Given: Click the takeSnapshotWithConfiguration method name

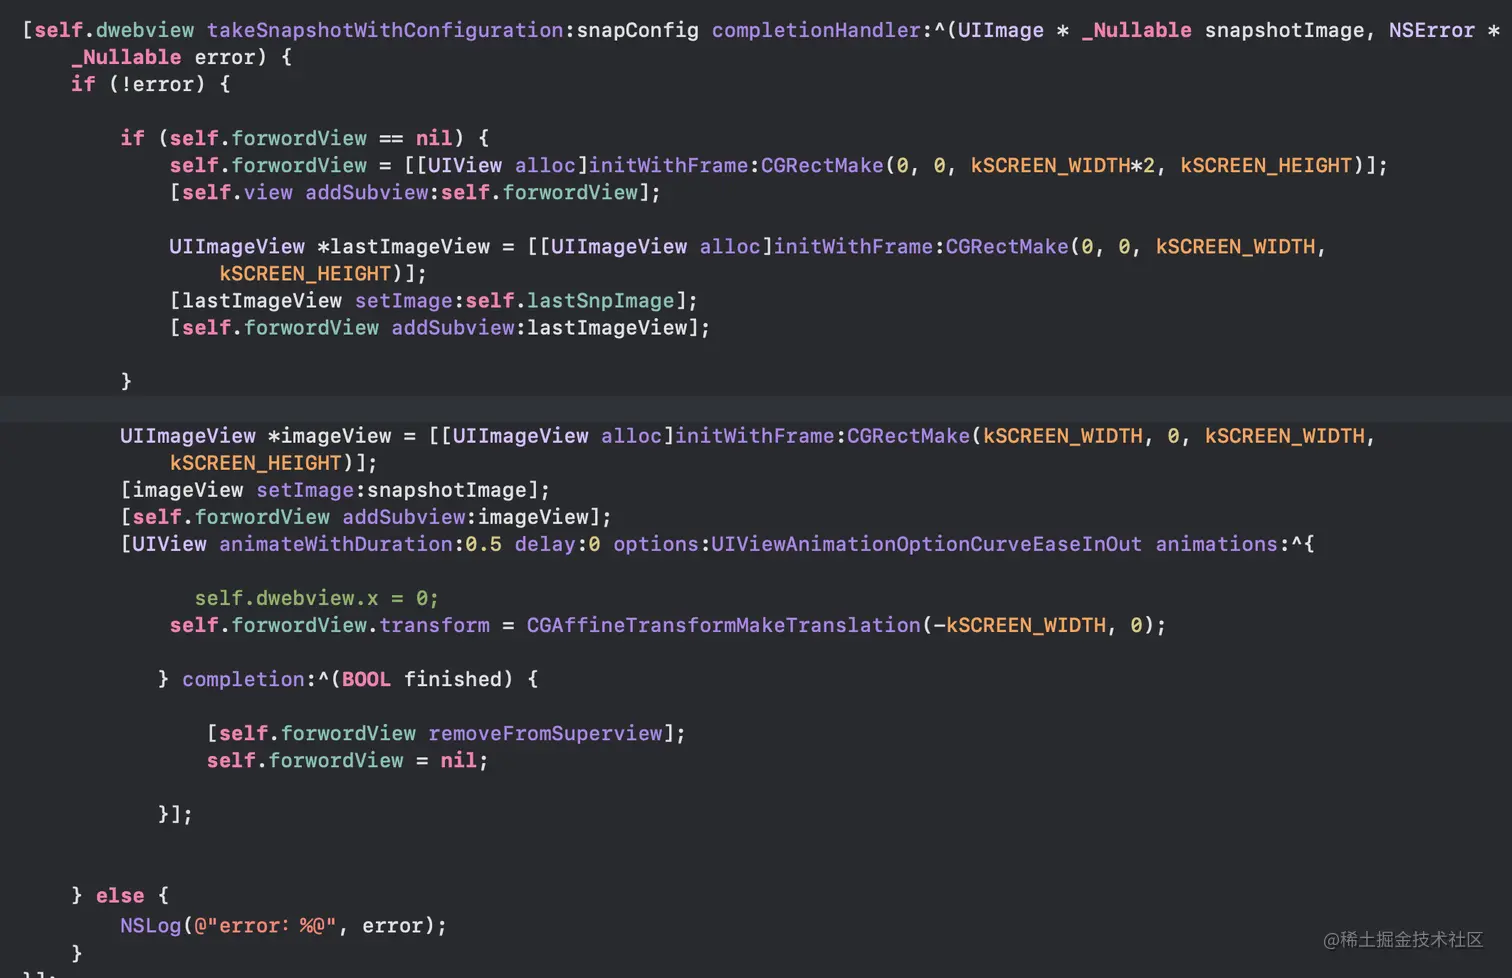Looking at the screenshot, I should pyautogui.click(x=385, y=30).
